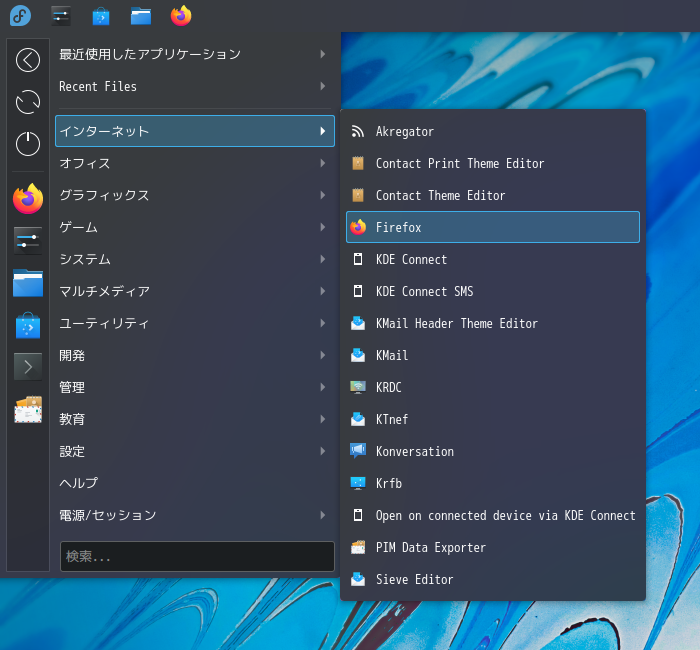This screenshot has height=650, width=700.
Task: Launch Firefox from the top panel
Action: [181, 16]
